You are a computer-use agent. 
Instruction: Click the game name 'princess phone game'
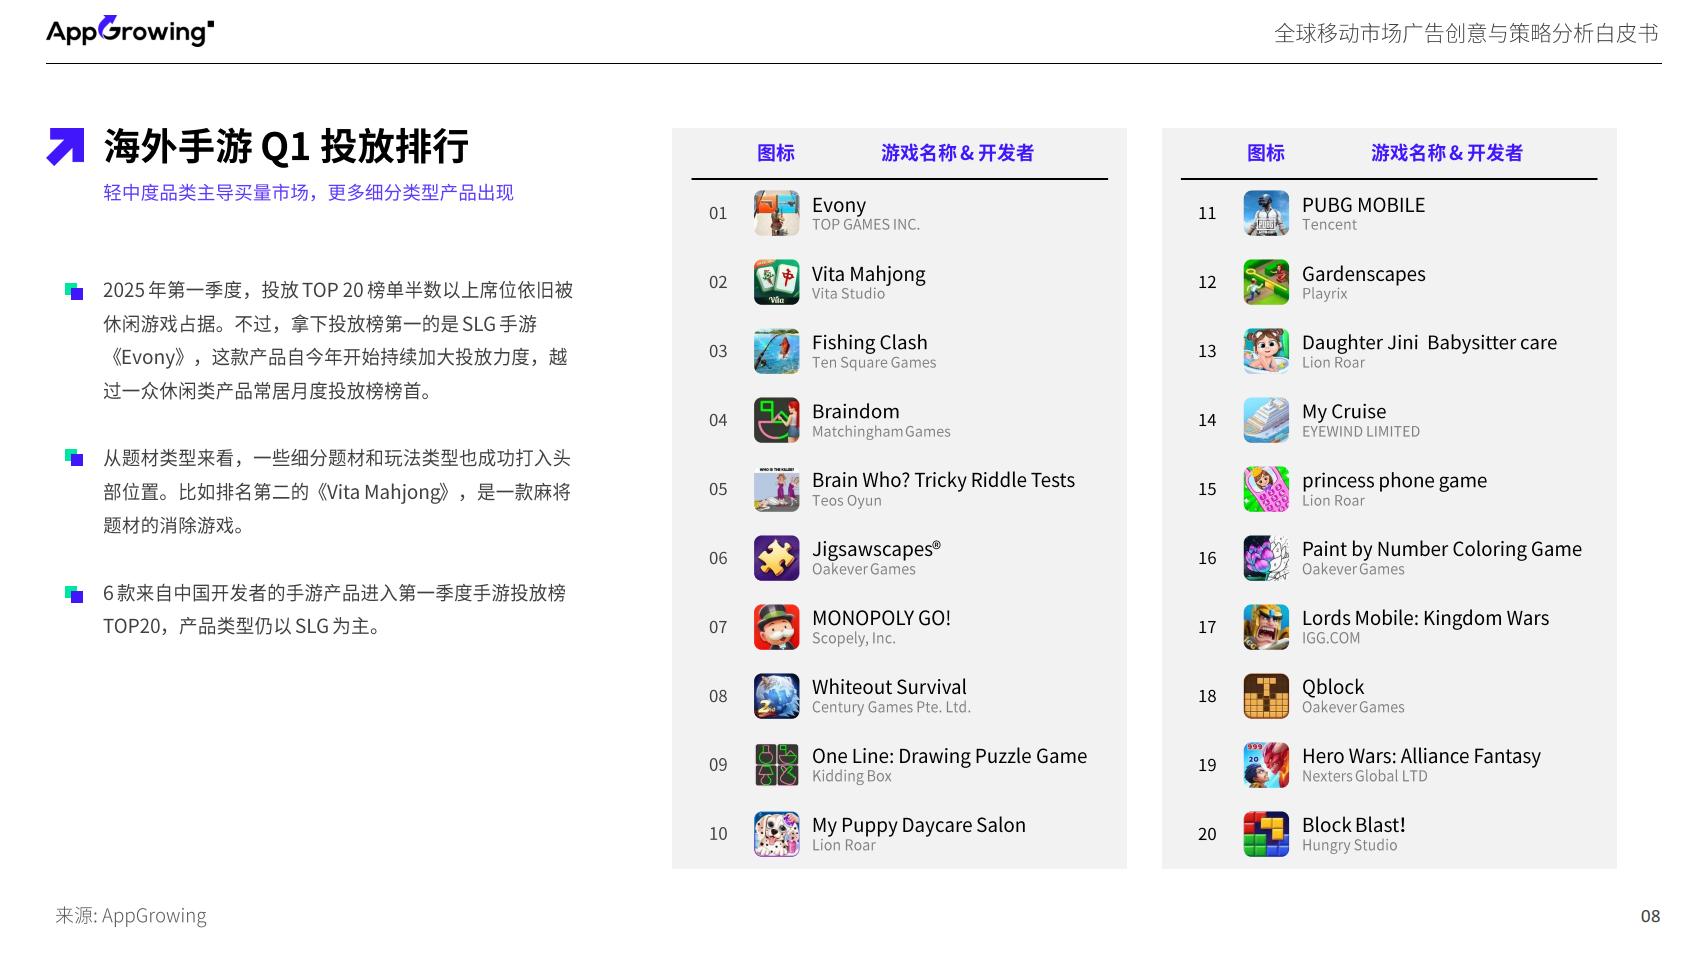[1394, 481]
